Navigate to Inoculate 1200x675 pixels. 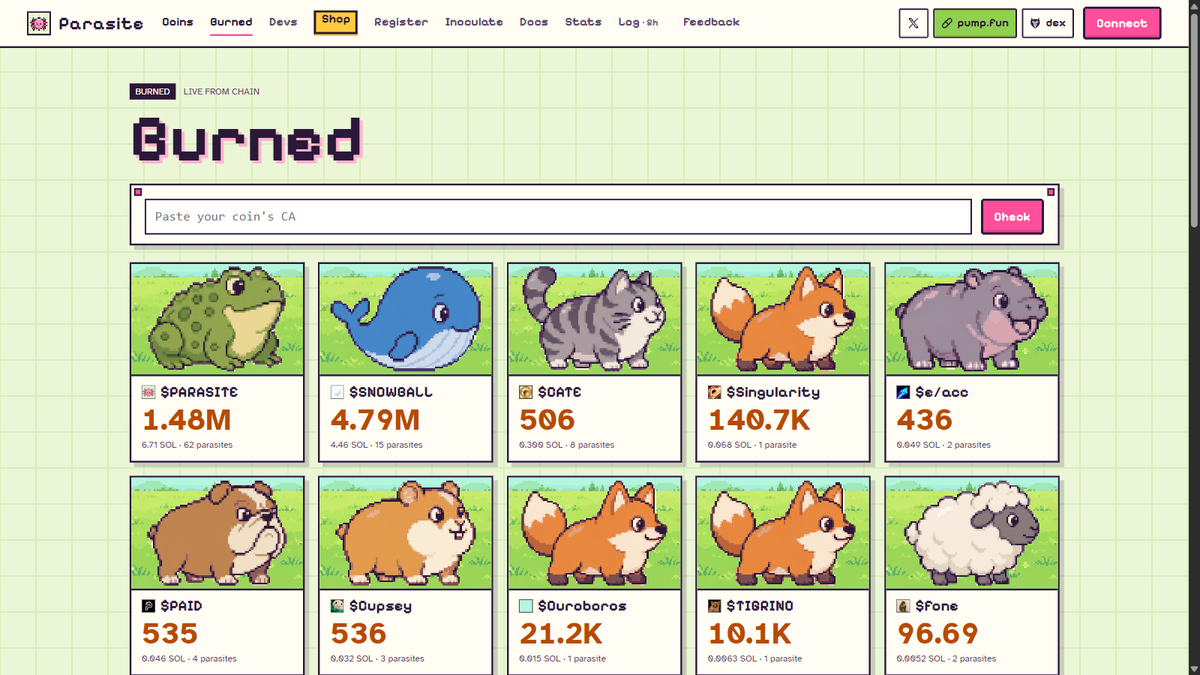[474, 22]
